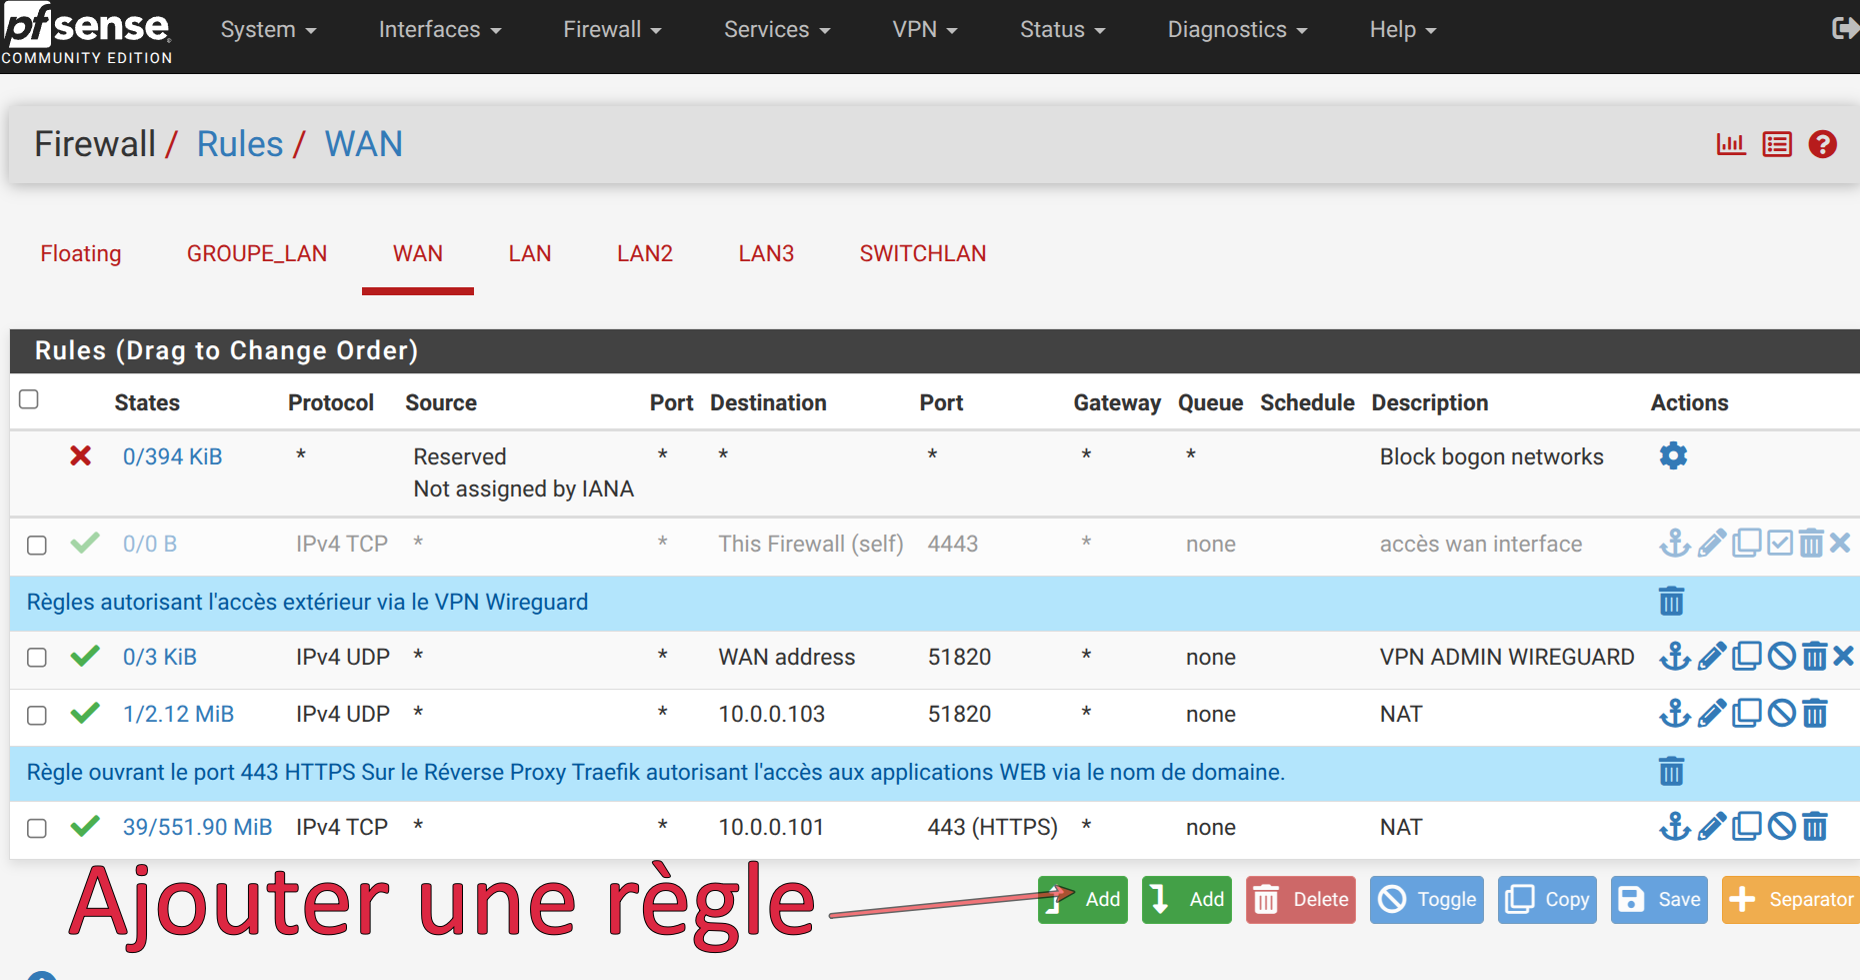The width and height of the screenshot is (1860, 980).
Task: Switch to the LAN2 tab
Action: tap(645, 254)
